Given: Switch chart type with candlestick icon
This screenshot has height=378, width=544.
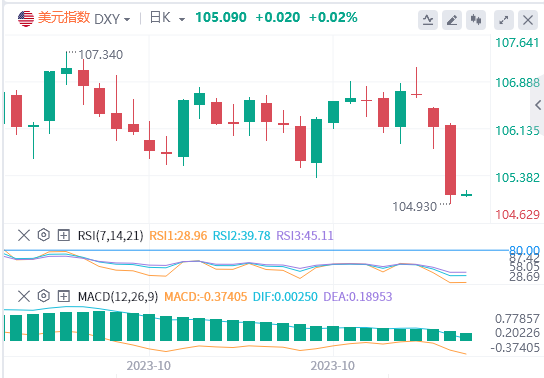Looking at the screenshot, I should pyautogui.click(x=476, y=20).
